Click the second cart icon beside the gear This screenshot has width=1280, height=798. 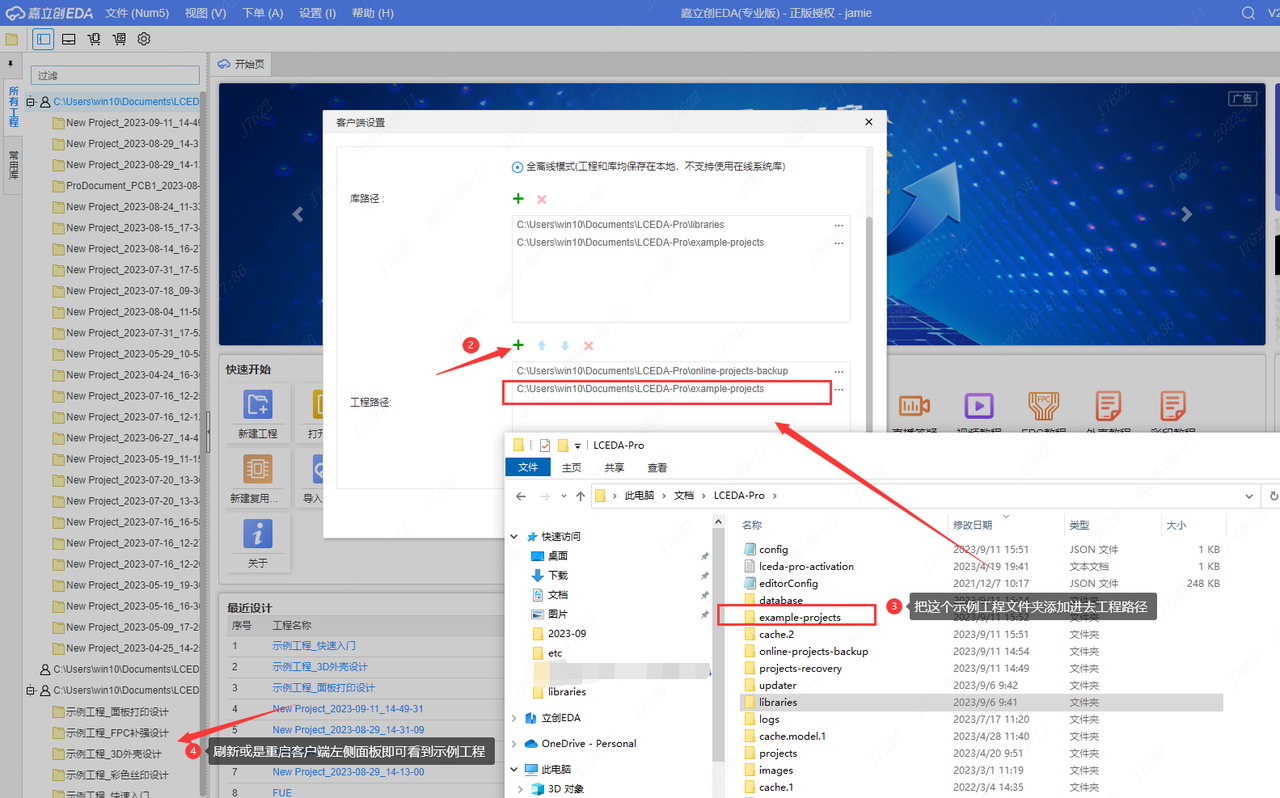tap(119, 39)
